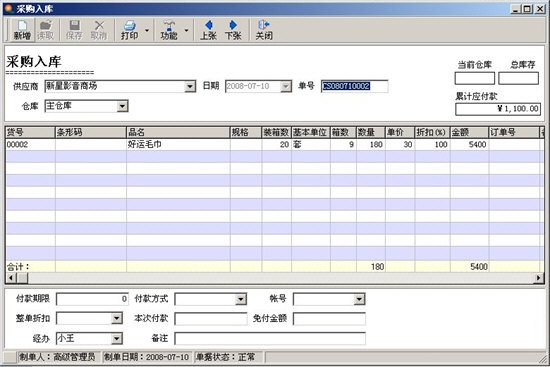Click the 本次付款 input field
This screenshot has height=367, width=550.
coord(211,319)
